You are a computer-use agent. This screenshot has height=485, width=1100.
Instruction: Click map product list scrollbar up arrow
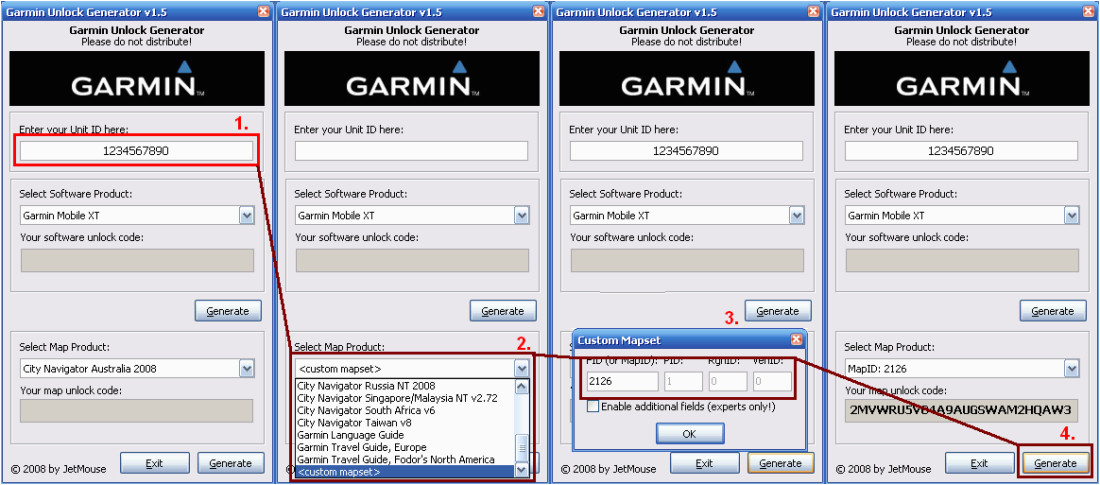click(521, 386)
